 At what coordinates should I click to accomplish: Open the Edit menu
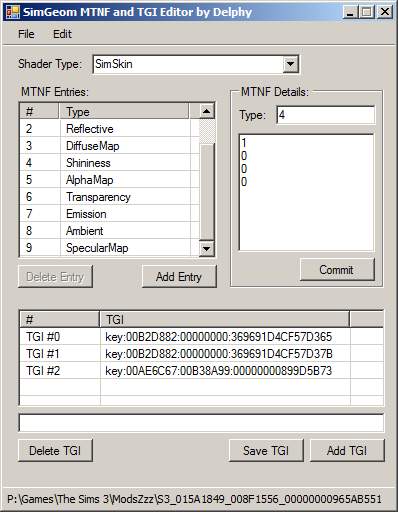62,34
